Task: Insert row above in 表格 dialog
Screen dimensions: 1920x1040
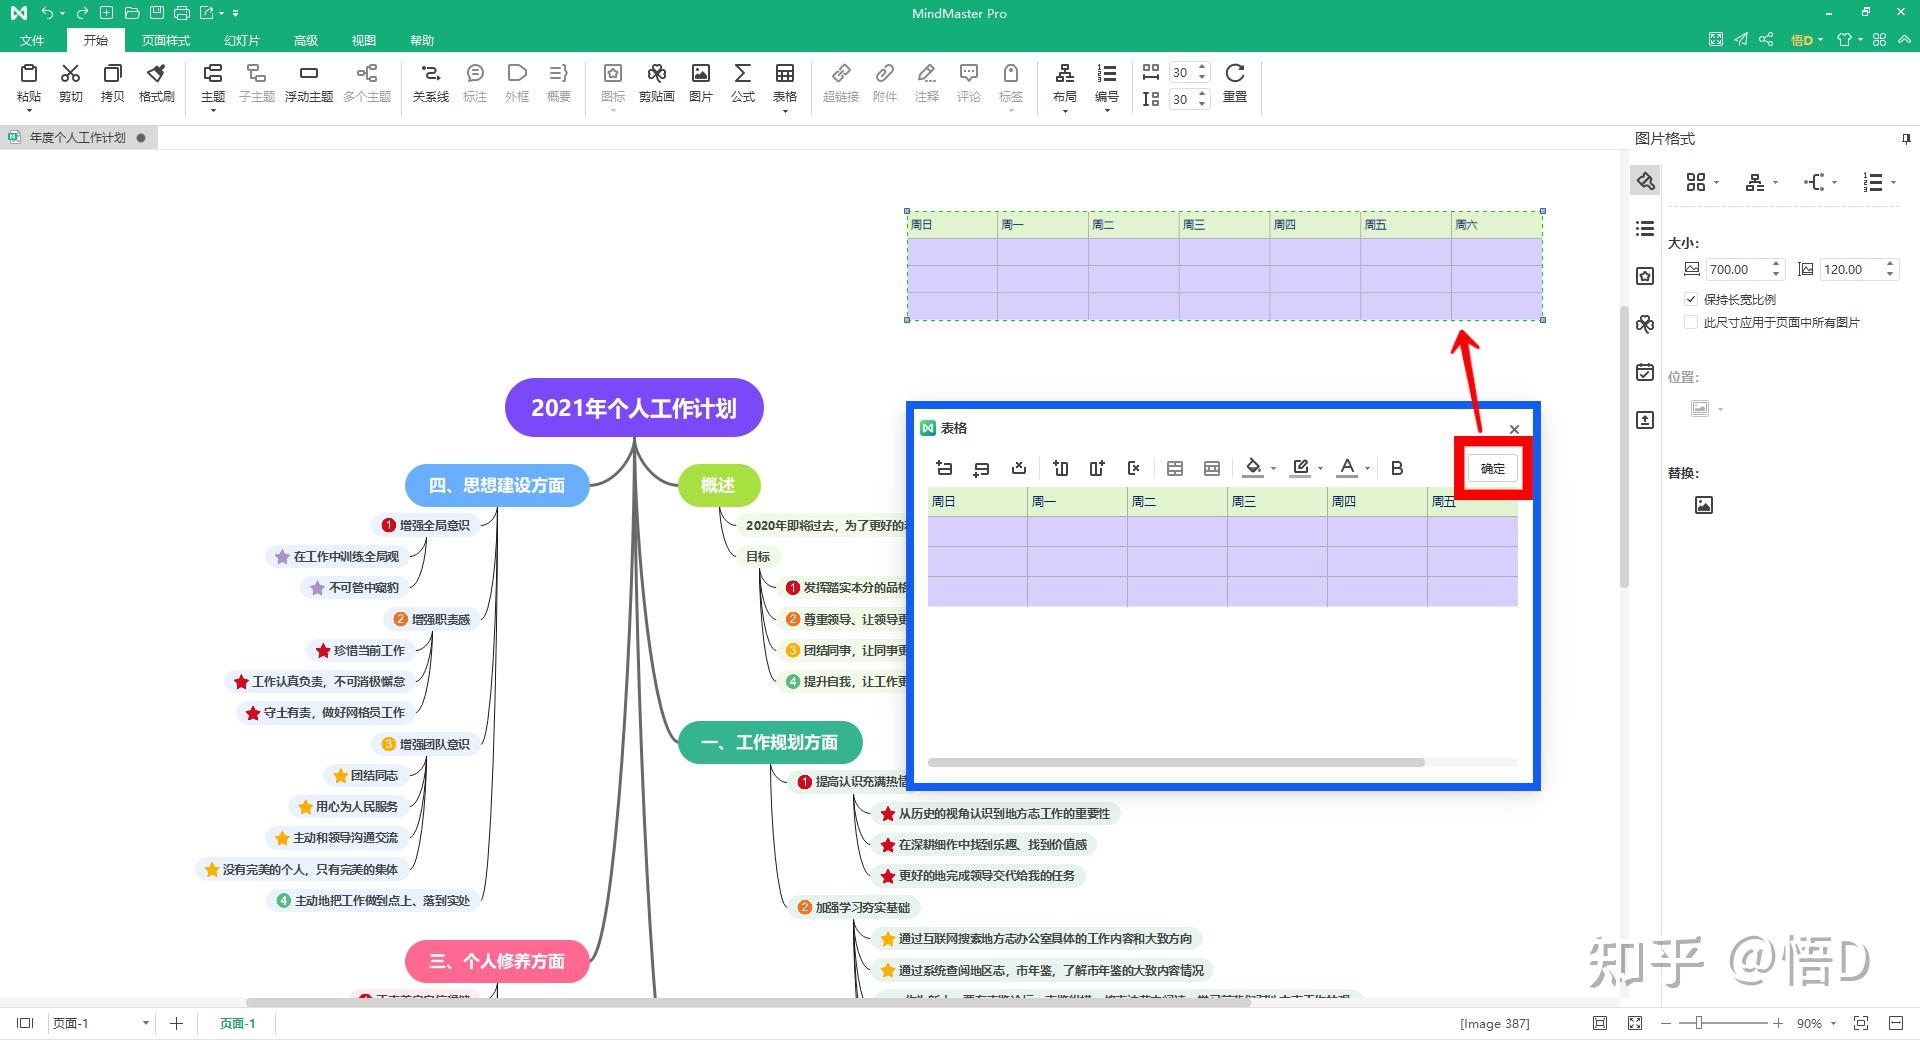Action: click(944, 468)
